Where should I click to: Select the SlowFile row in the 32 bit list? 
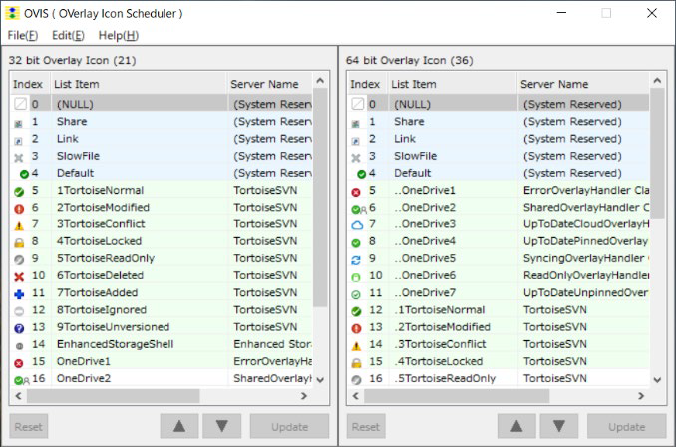pyautogui.click(x=162, y=156)
